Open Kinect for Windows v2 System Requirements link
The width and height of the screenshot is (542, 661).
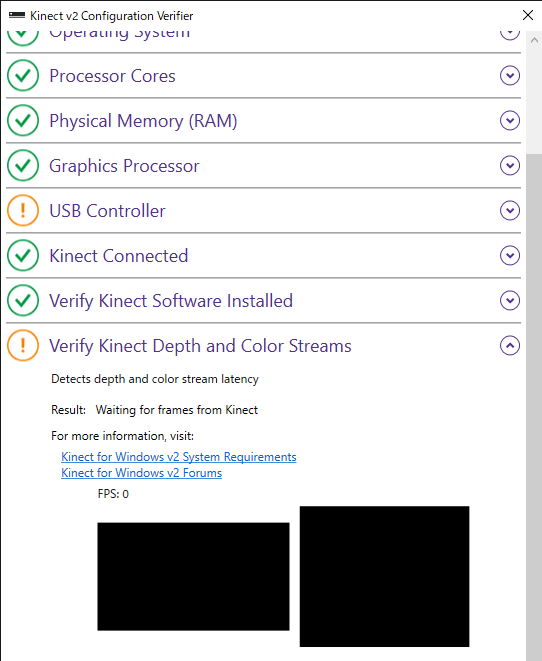pyautogui.click(x=179, y=457)
